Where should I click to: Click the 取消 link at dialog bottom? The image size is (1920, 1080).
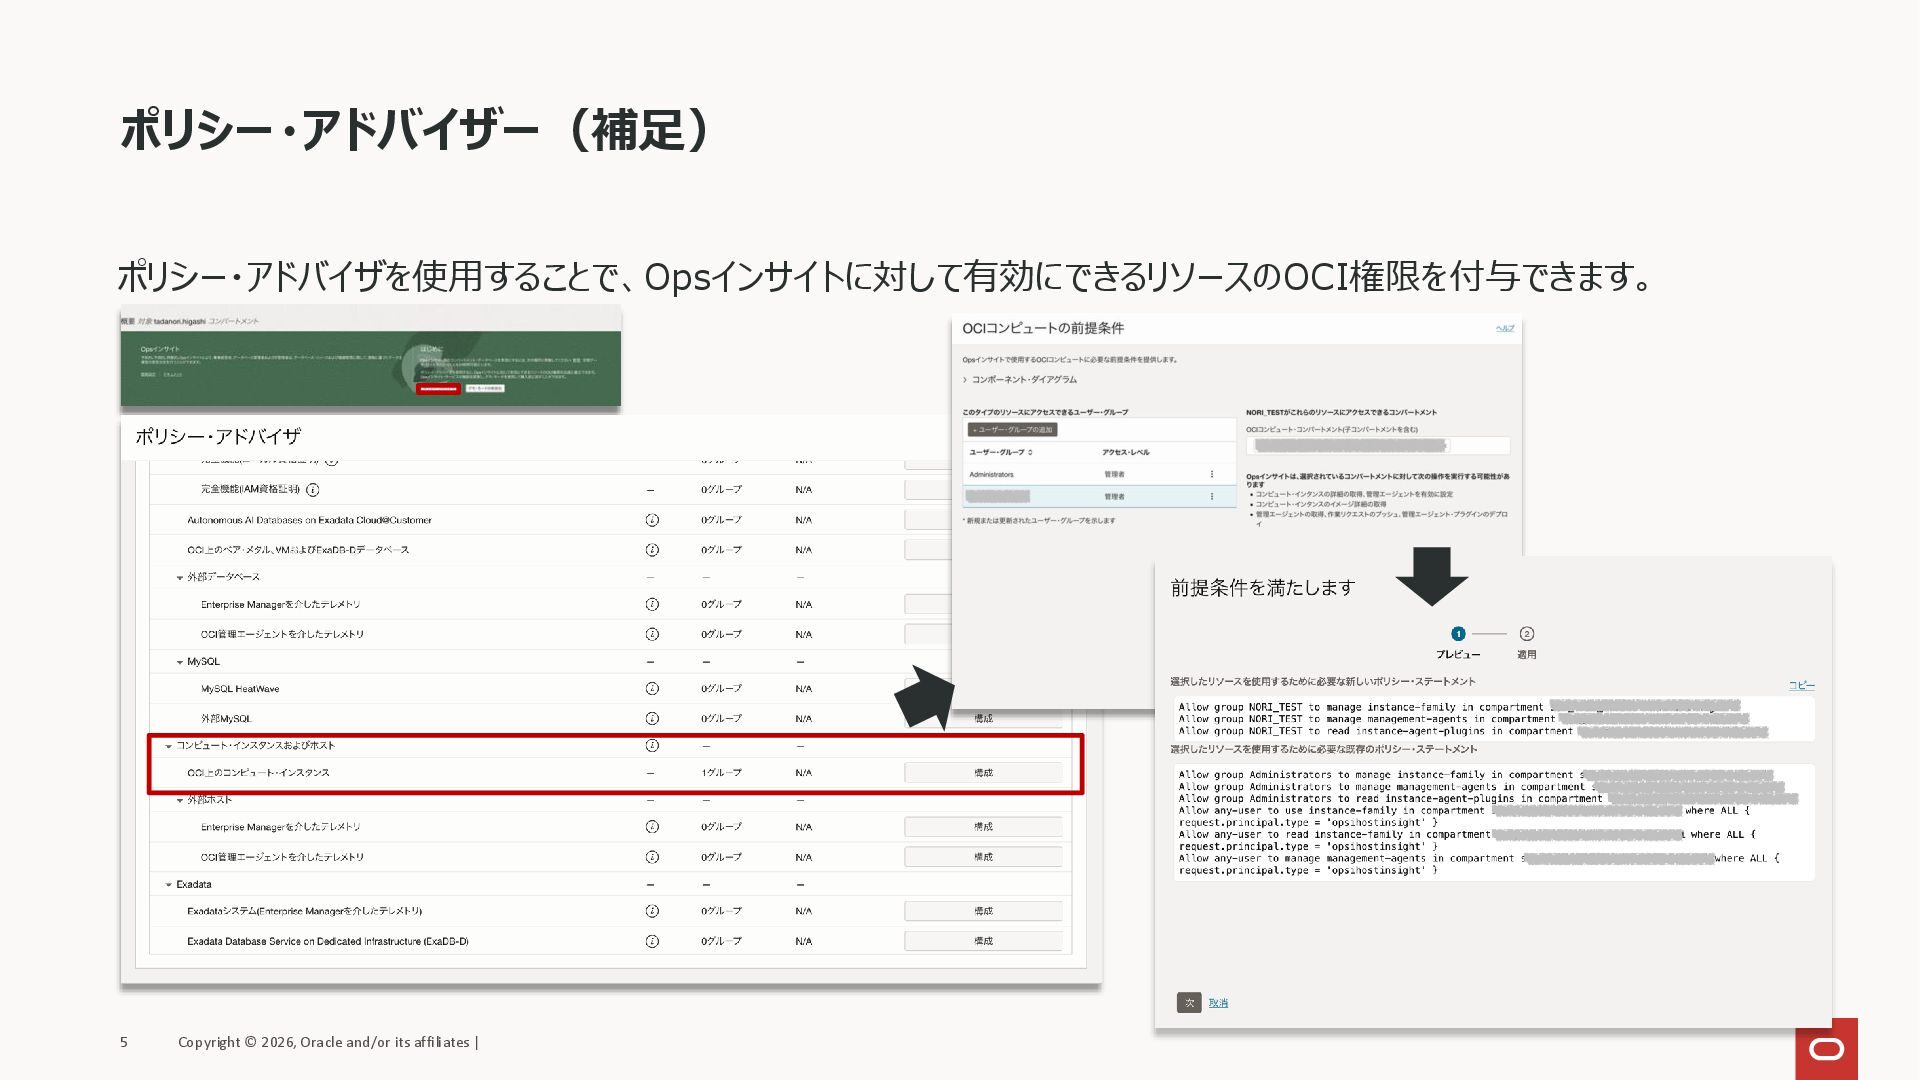[1218, 1003]
